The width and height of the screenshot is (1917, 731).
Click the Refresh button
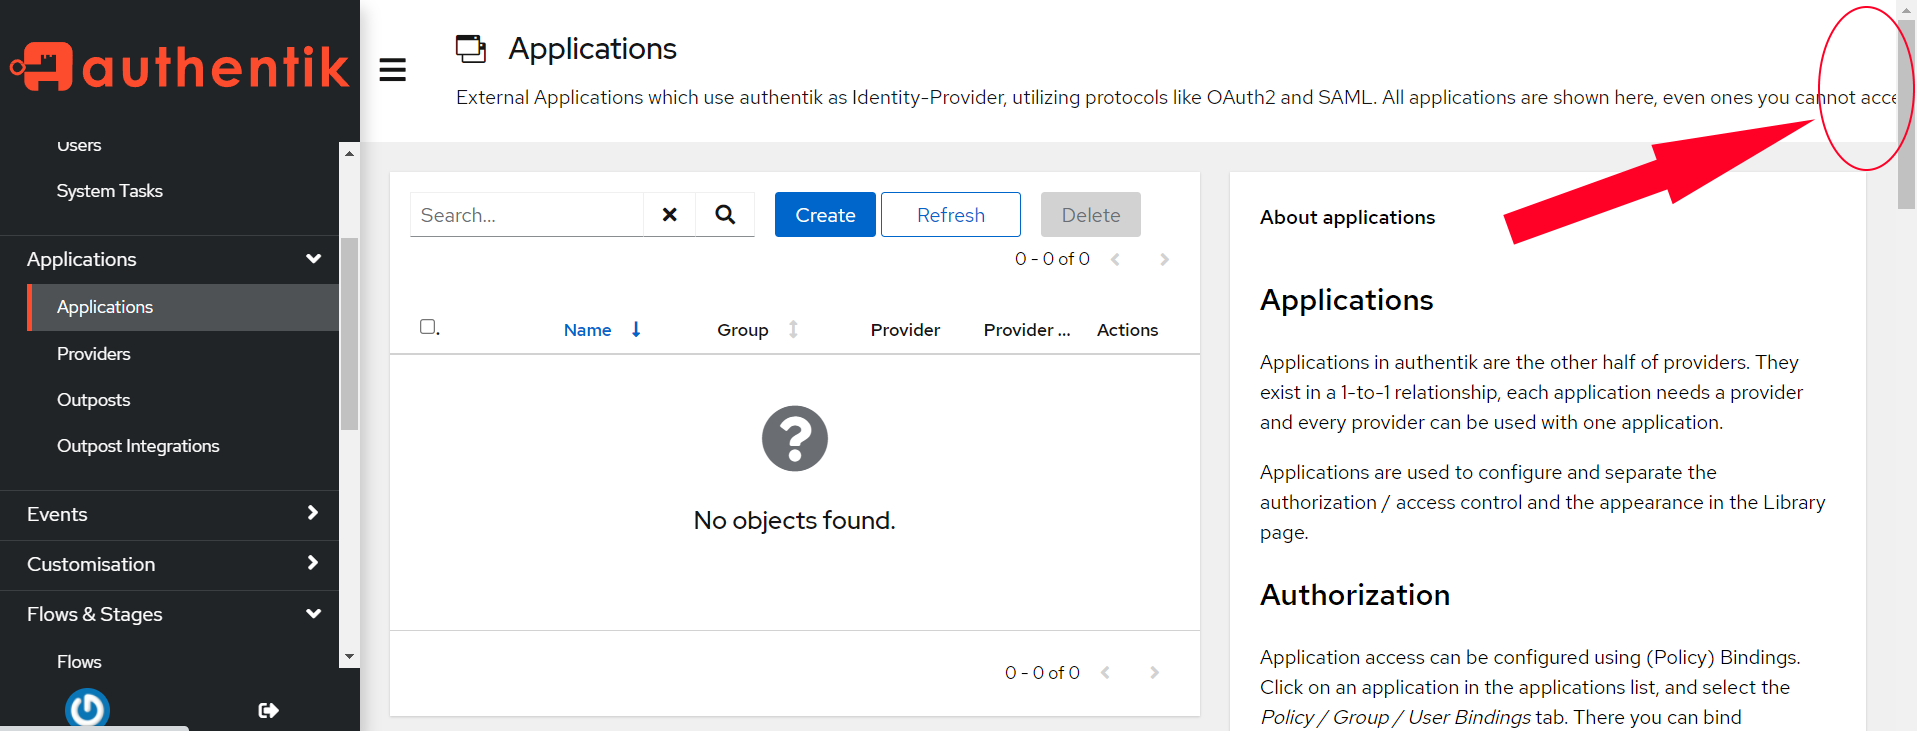coord(951,214)
